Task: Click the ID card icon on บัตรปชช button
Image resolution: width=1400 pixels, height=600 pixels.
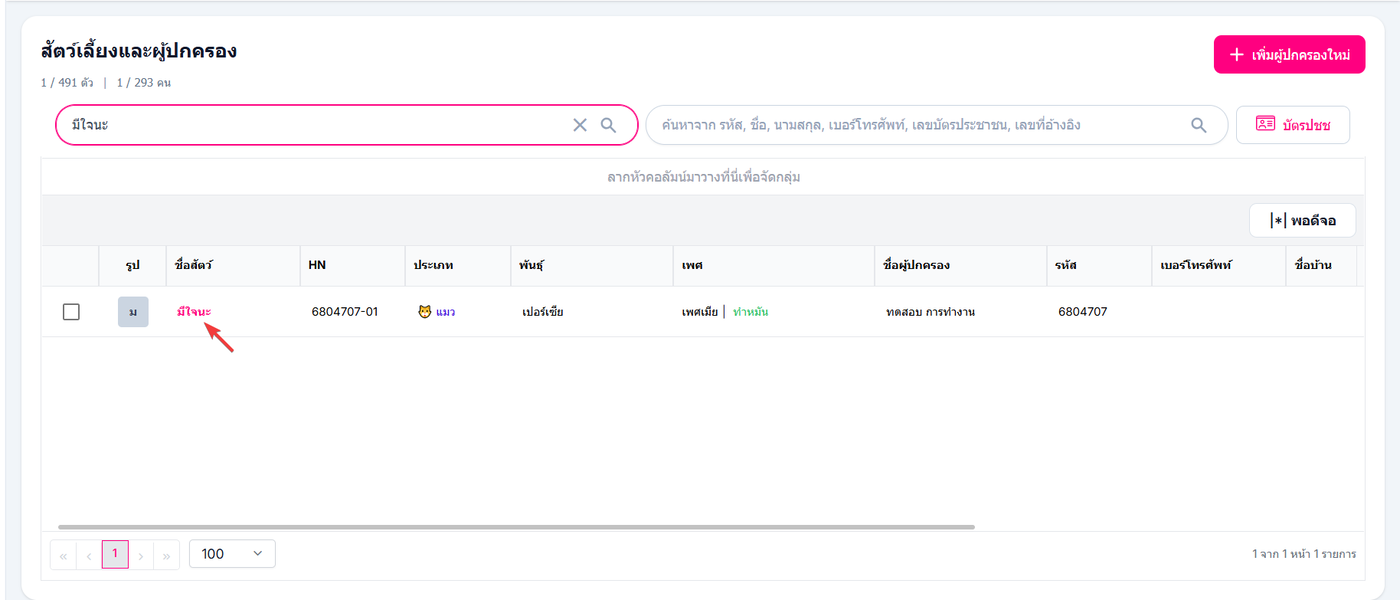Action: pyautogui.click(x=1265, y=125)
